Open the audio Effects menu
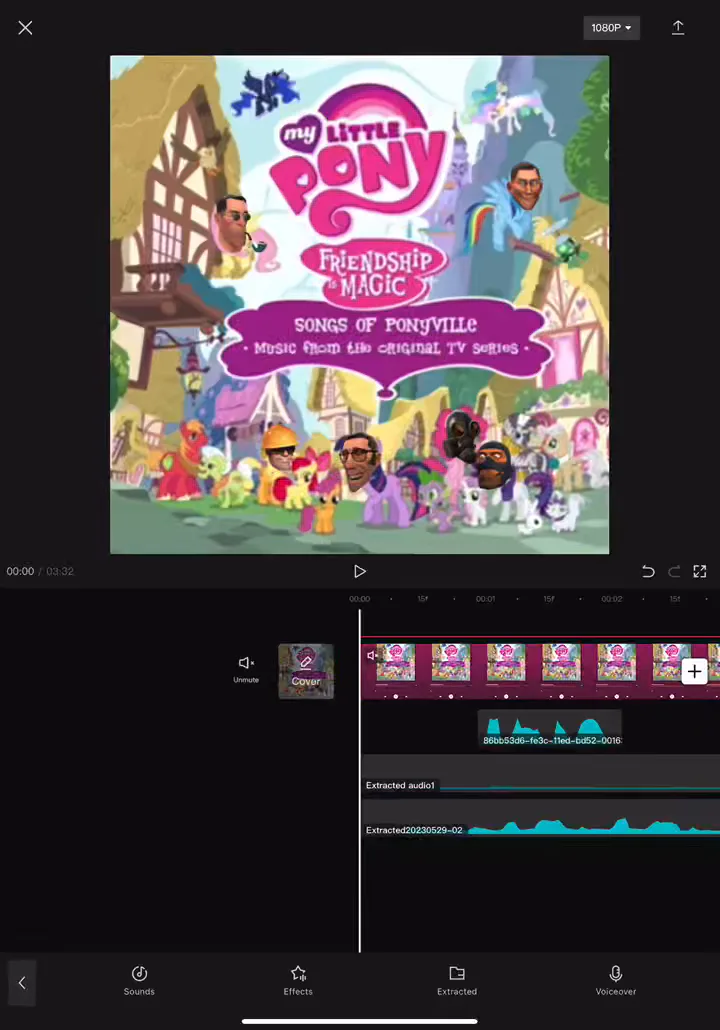Screen dimensions: 720x1030 click(x=298, y=981)
